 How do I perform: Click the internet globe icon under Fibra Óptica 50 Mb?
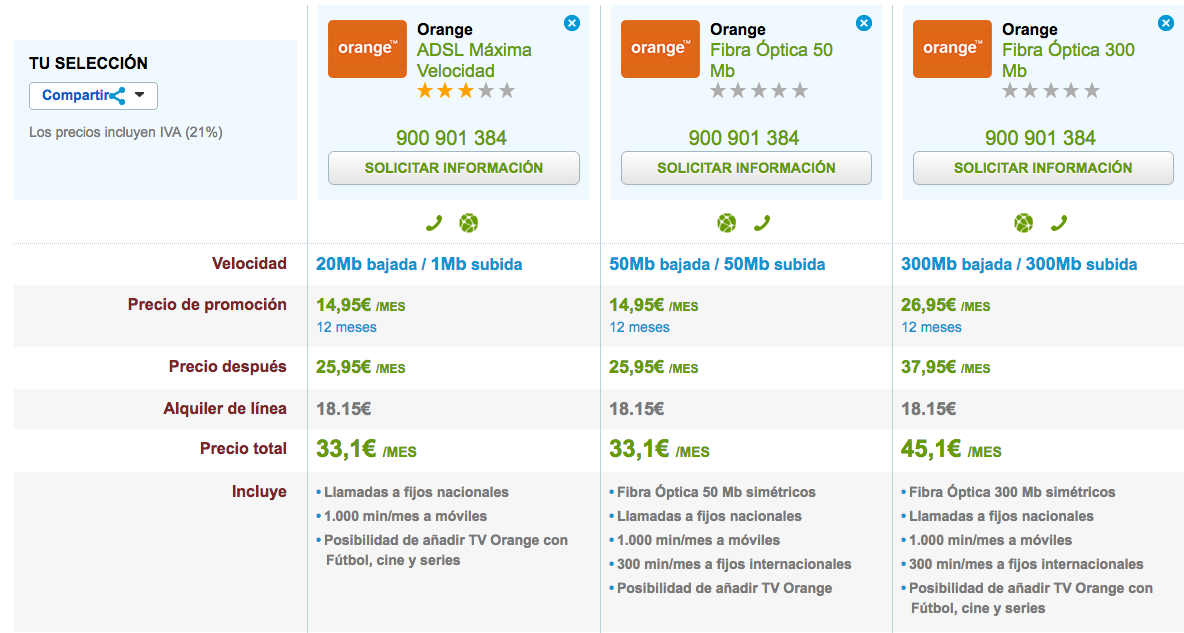coord(726,223)
